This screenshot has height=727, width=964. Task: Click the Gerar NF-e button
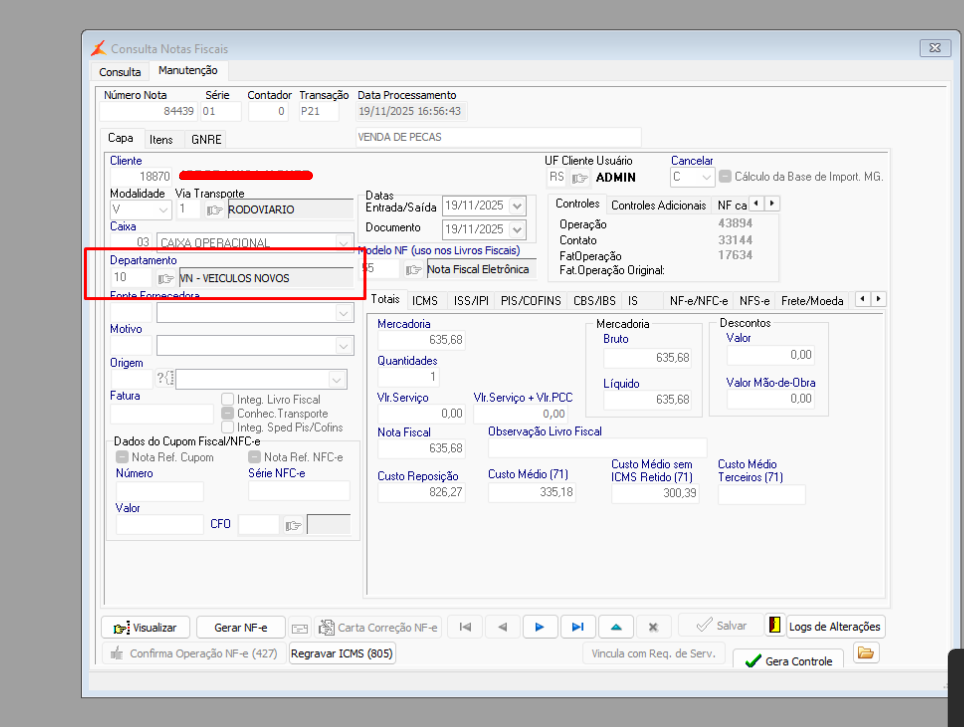coord(241,627)
